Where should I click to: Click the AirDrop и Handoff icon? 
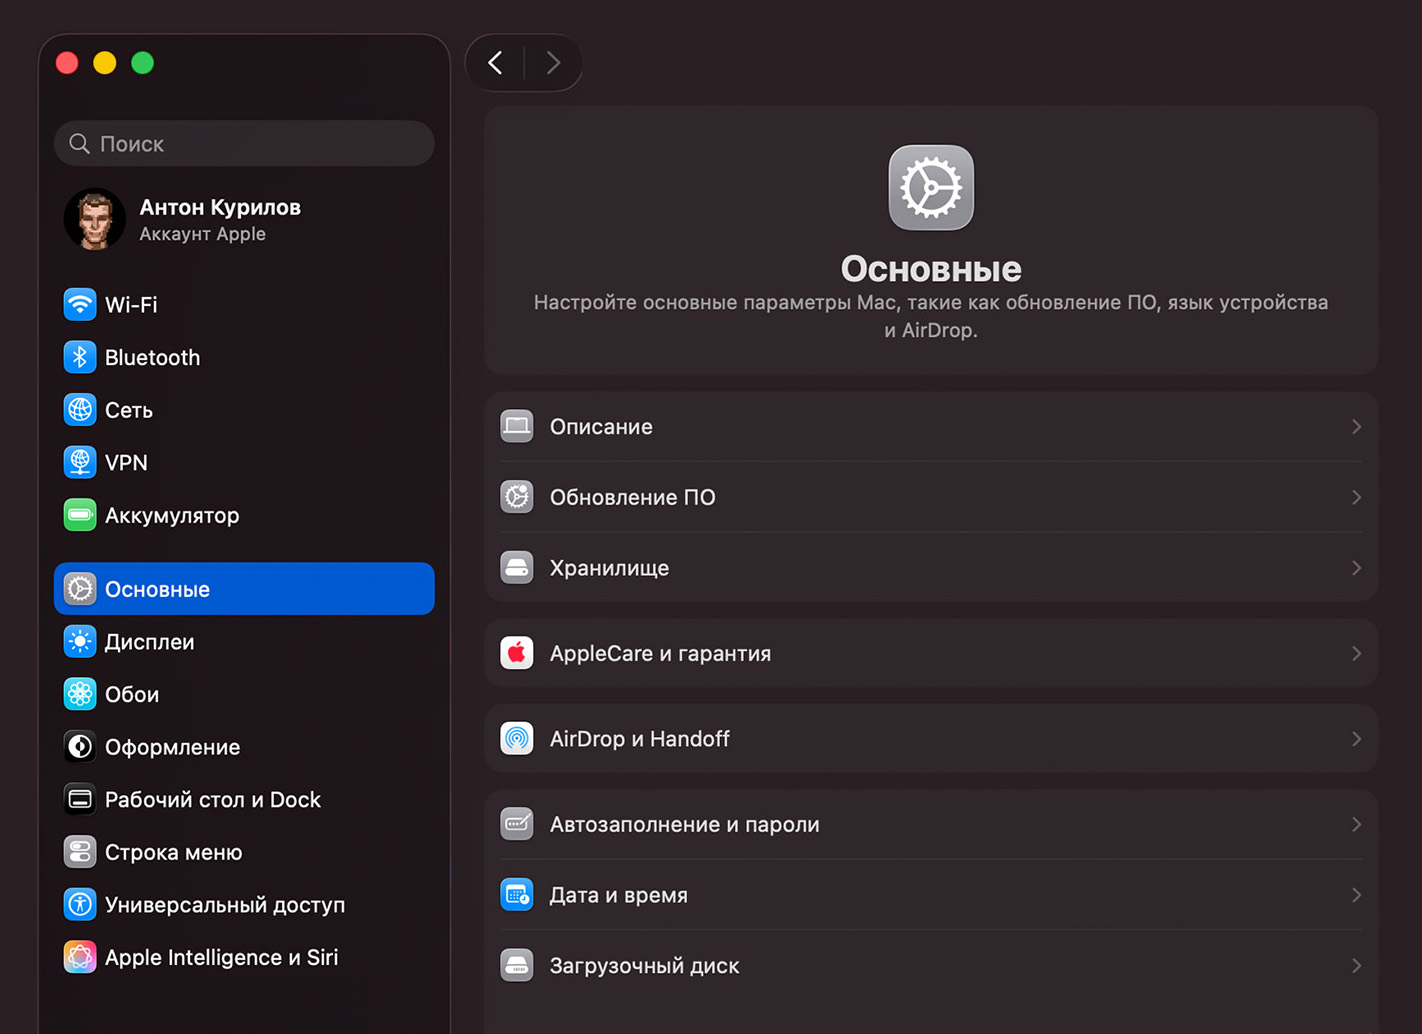[517, 739]
